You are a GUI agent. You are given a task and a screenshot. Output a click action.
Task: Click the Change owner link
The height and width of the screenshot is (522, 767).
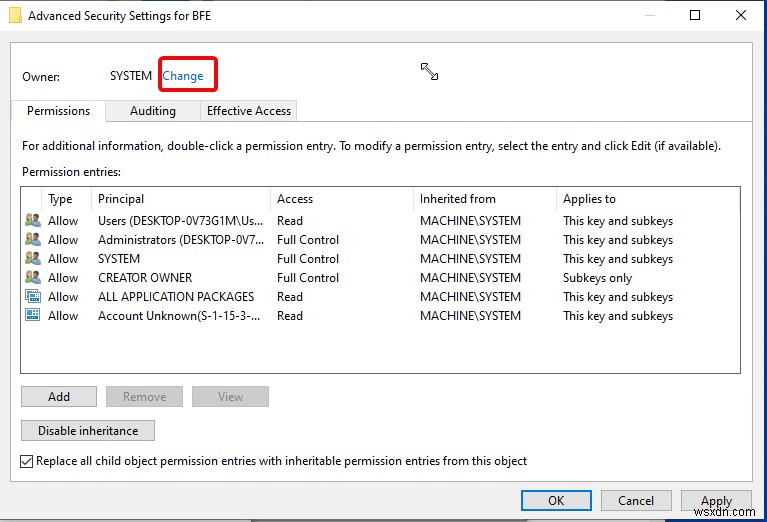183,76
